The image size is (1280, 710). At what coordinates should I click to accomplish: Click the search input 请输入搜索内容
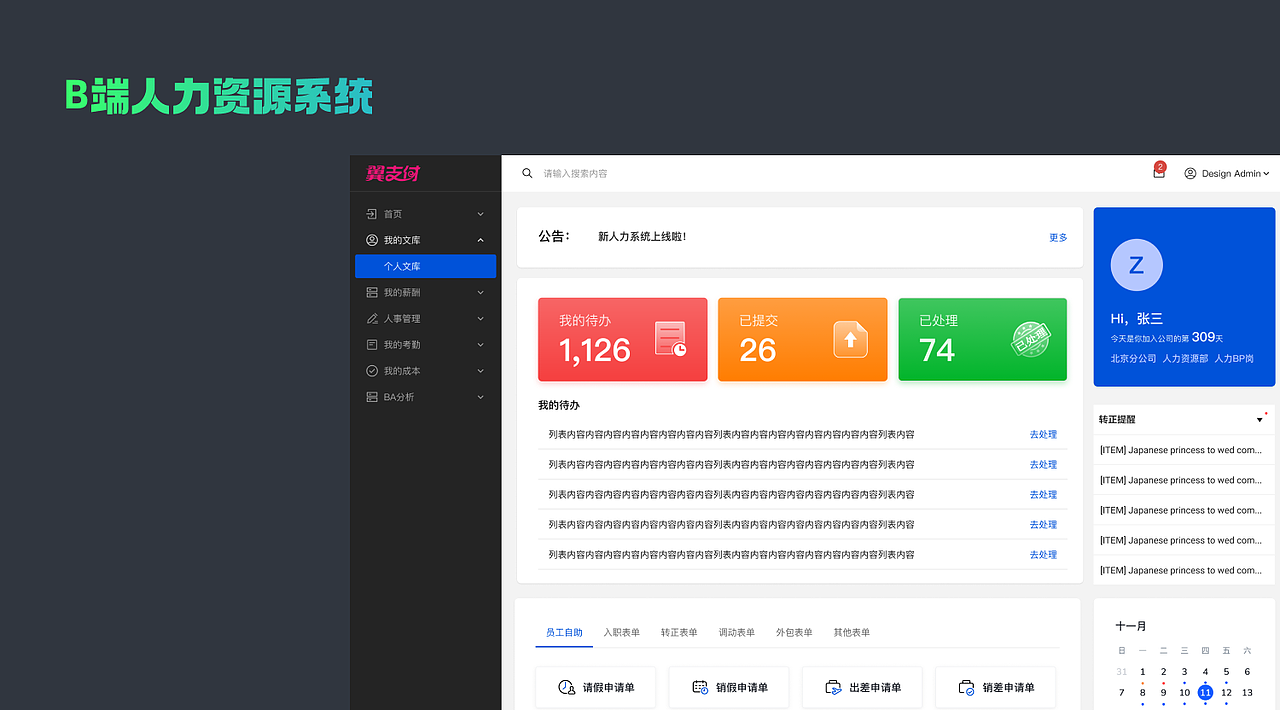[x=575, y=173]
